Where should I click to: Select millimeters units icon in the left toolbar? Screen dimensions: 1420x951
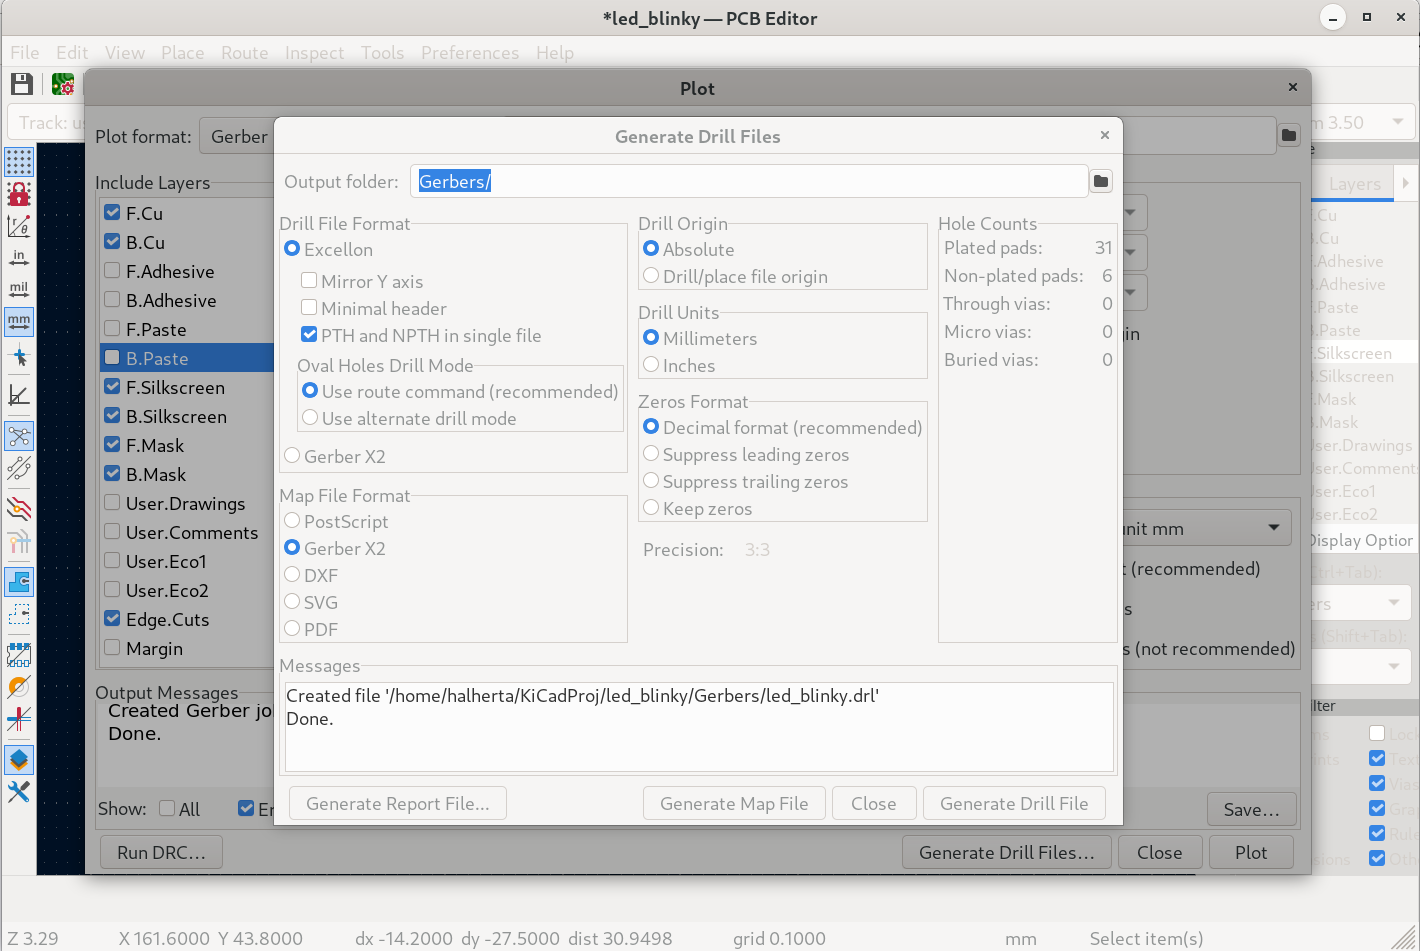coord(19,321)
